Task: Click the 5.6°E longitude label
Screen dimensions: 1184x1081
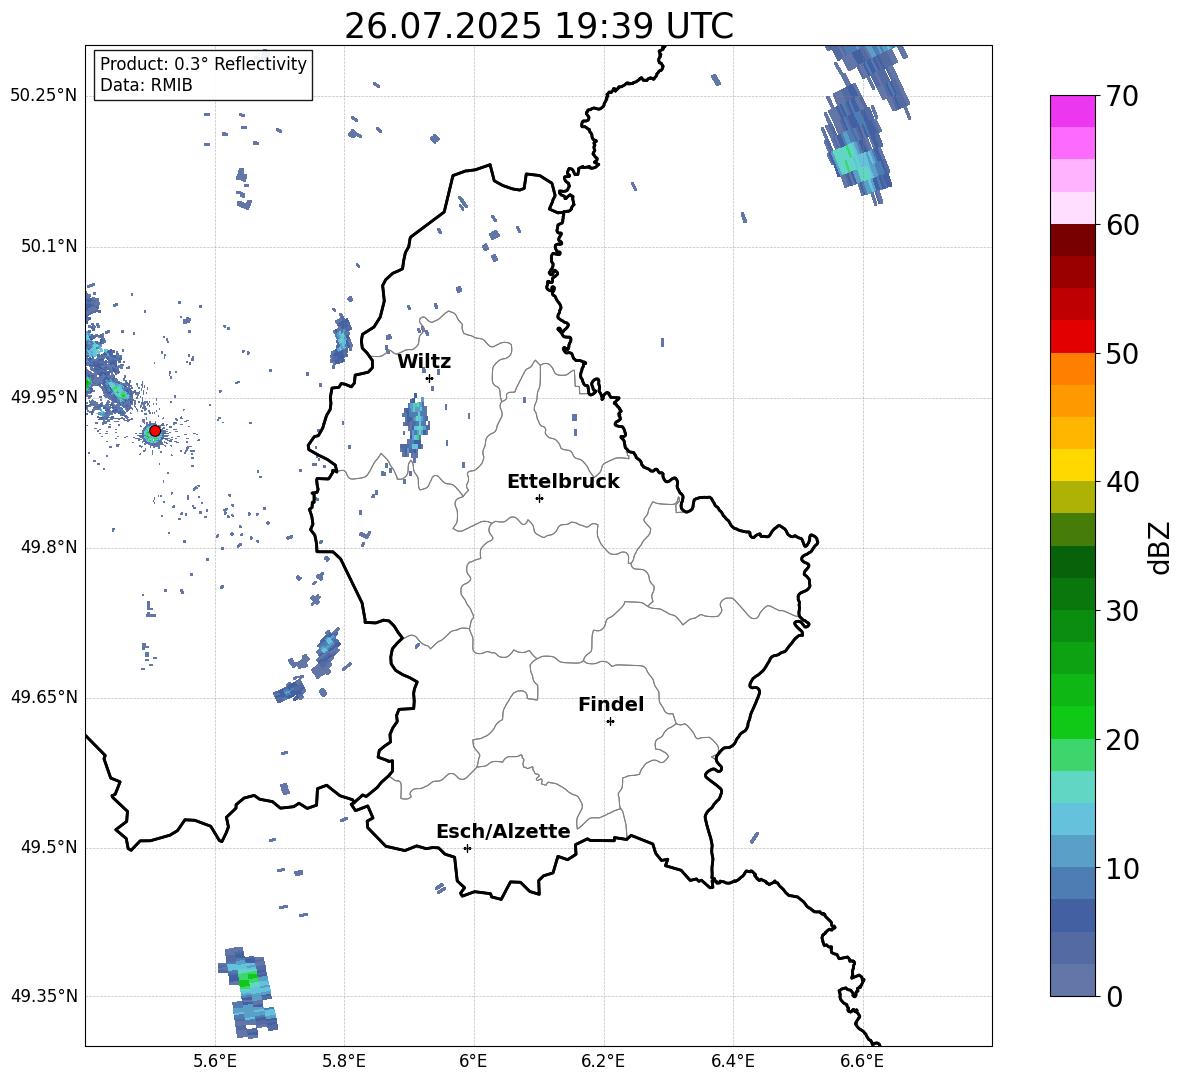Action: [215, 1061]
